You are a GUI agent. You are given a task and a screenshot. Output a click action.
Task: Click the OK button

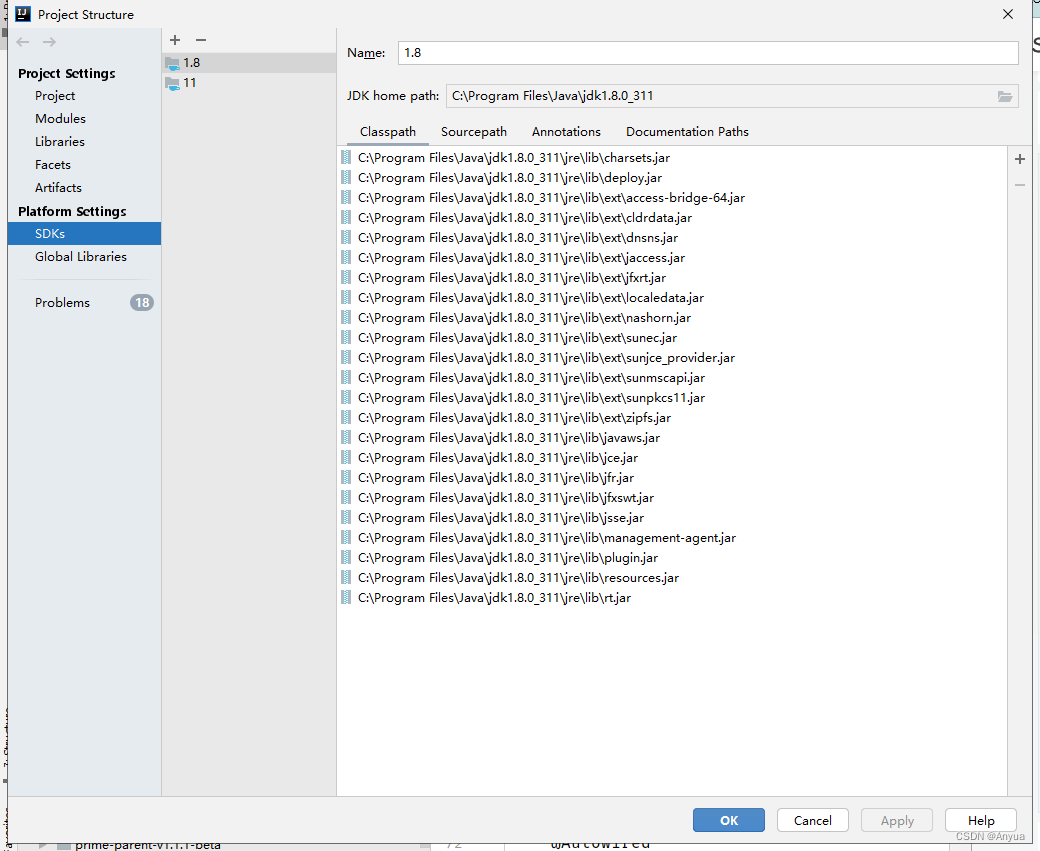[x=728, y=820]
